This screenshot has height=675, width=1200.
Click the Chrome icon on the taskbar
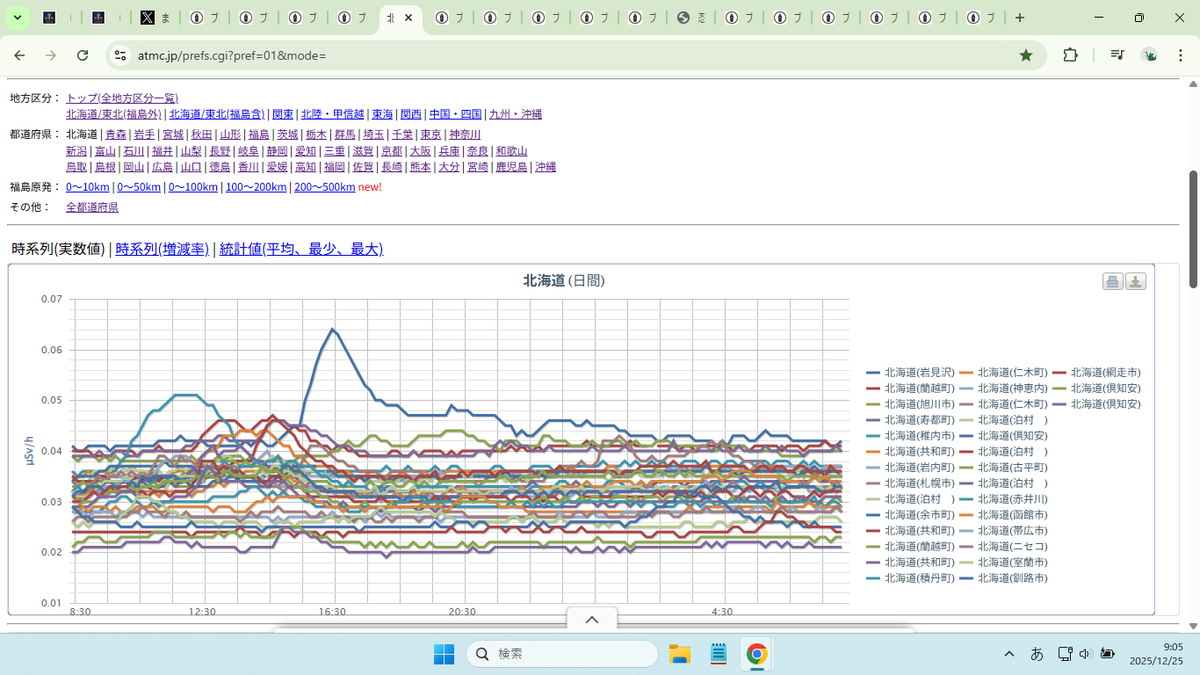[x=757, y=654]
